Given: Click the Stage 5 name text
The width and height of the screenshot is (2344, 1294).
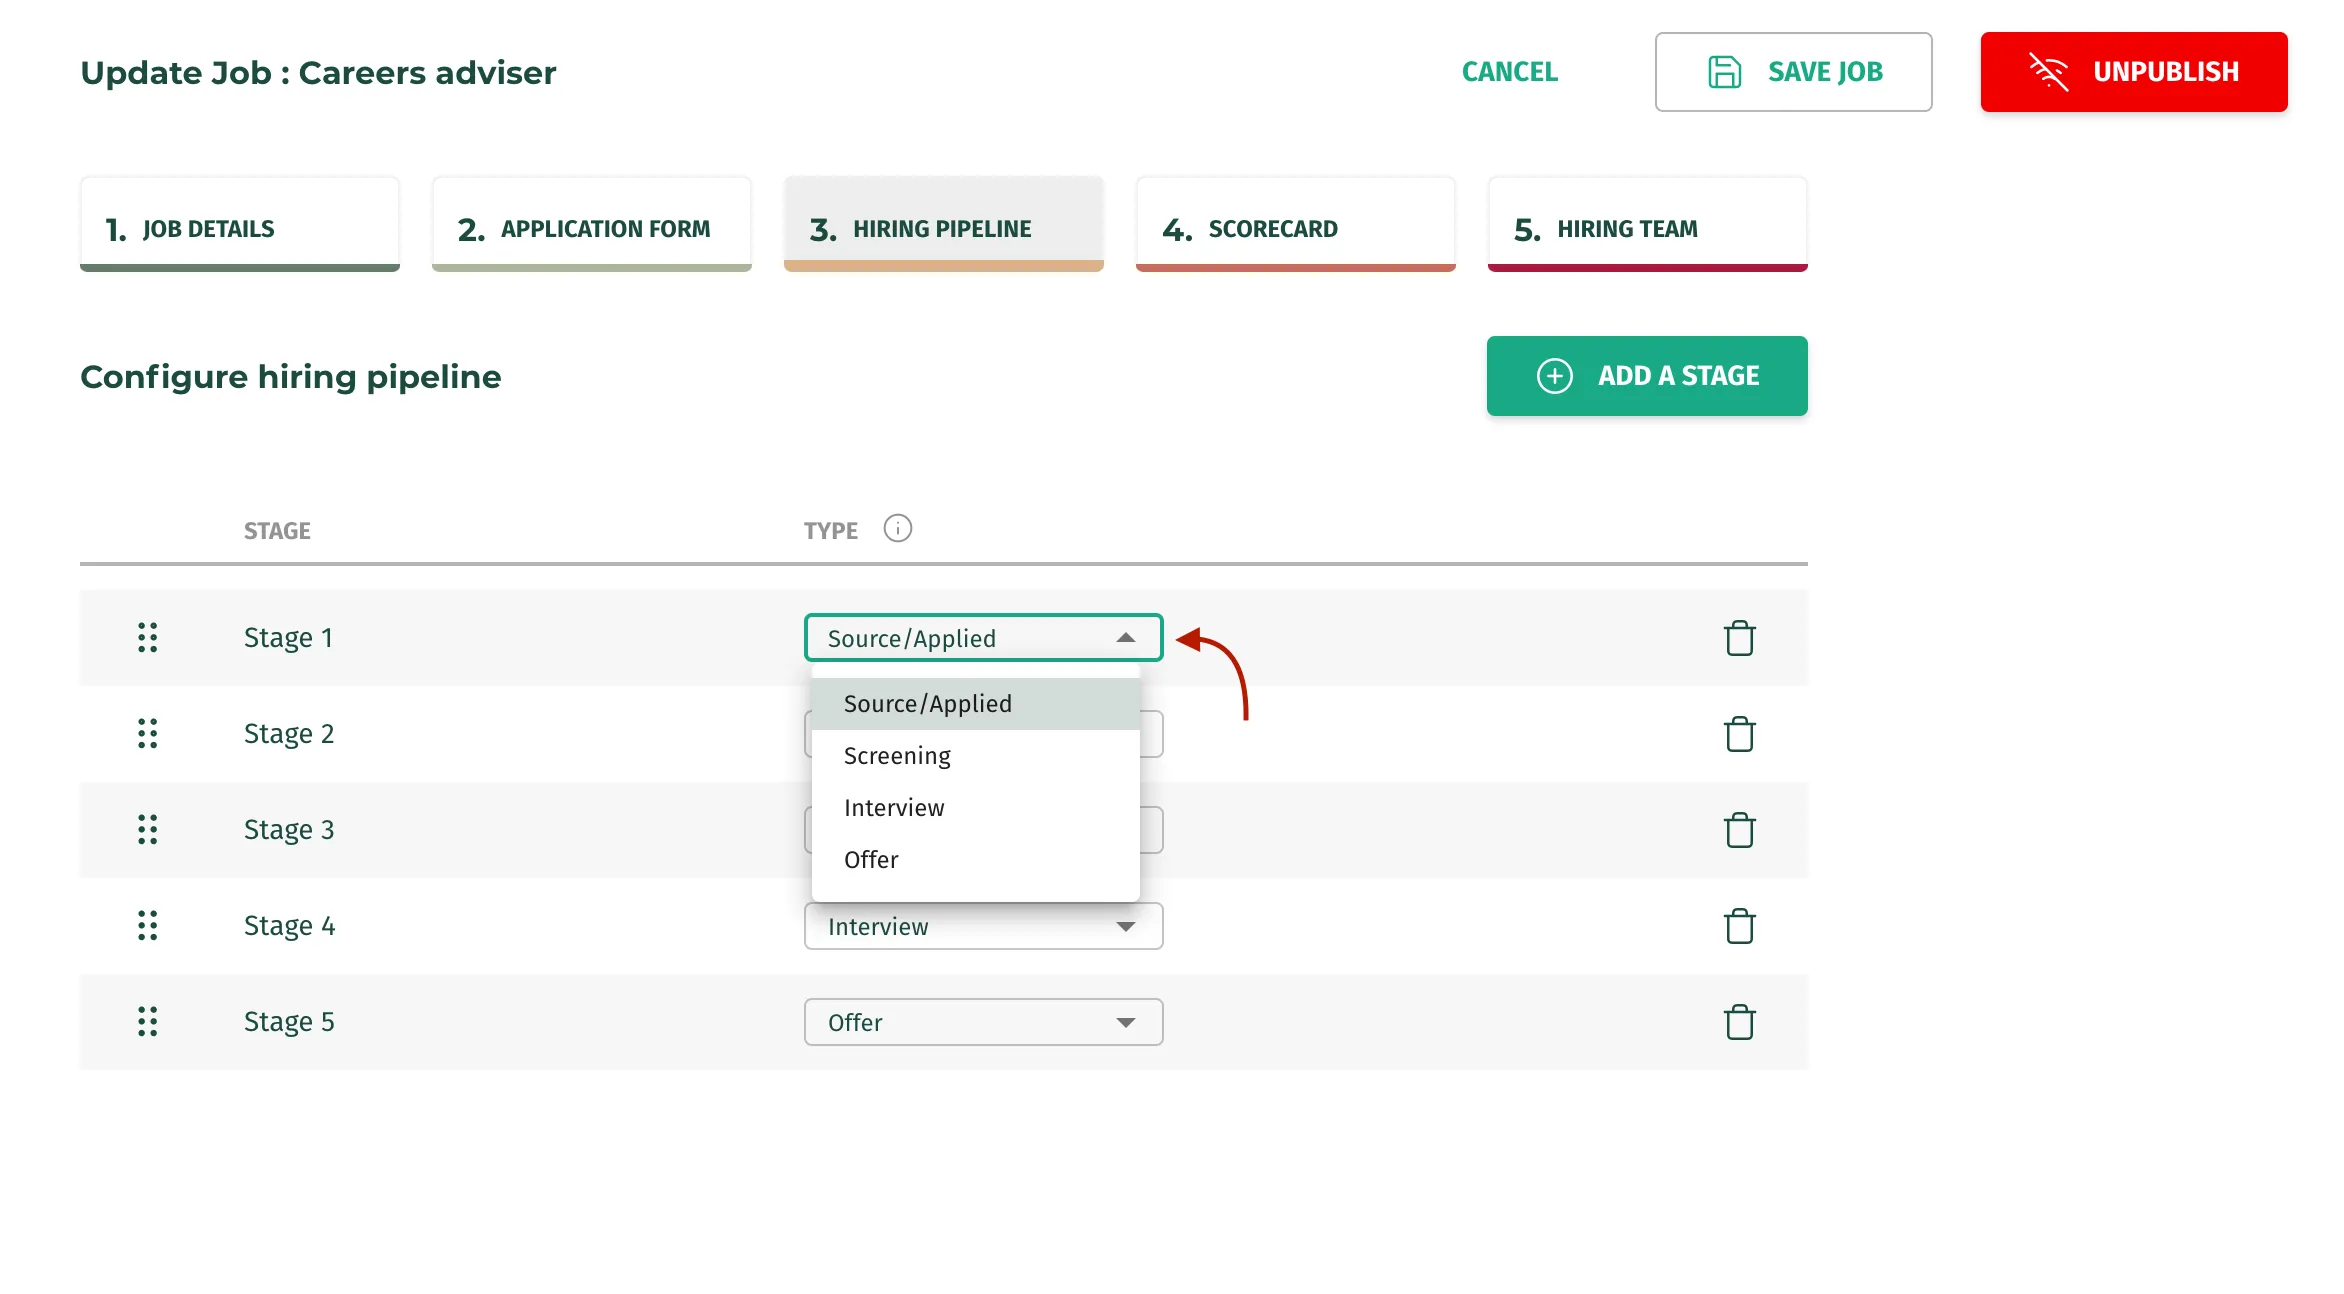Looking at the screenshot, I should tap(289, 1022).
